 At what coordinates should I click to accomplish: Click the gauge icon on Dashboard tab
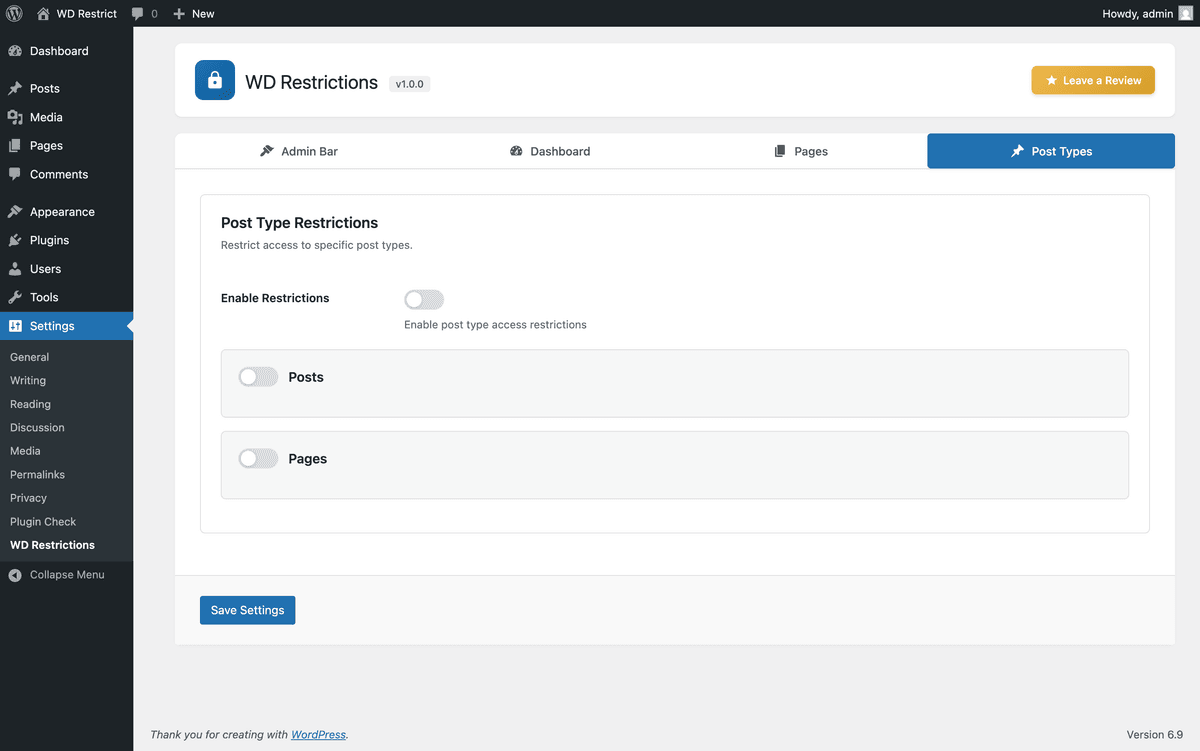(x=516, y=151)
